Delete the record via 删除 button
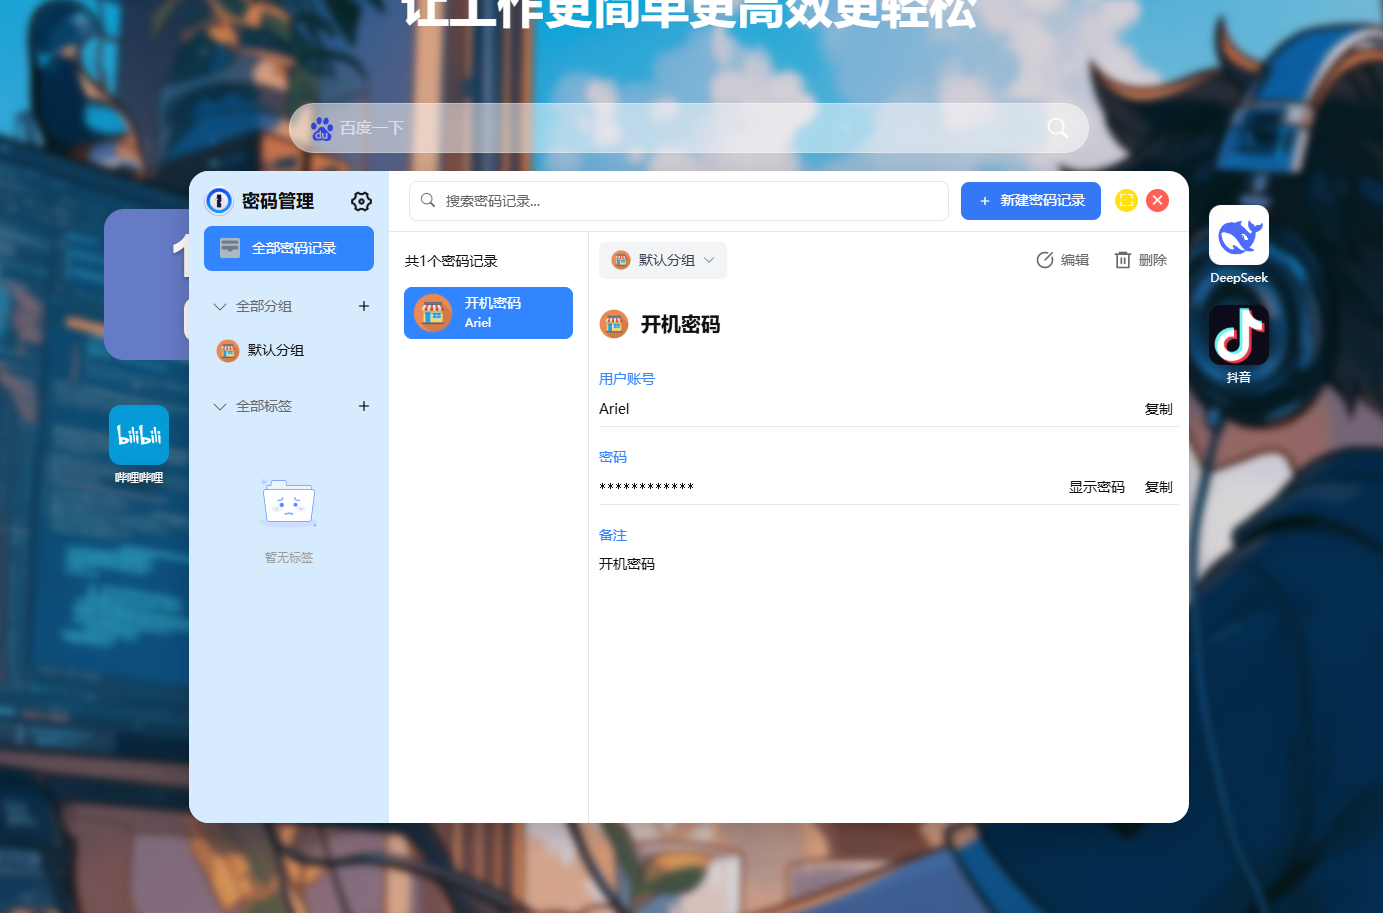This screenshot has width=1383, height=913. tap(1141, 260)
